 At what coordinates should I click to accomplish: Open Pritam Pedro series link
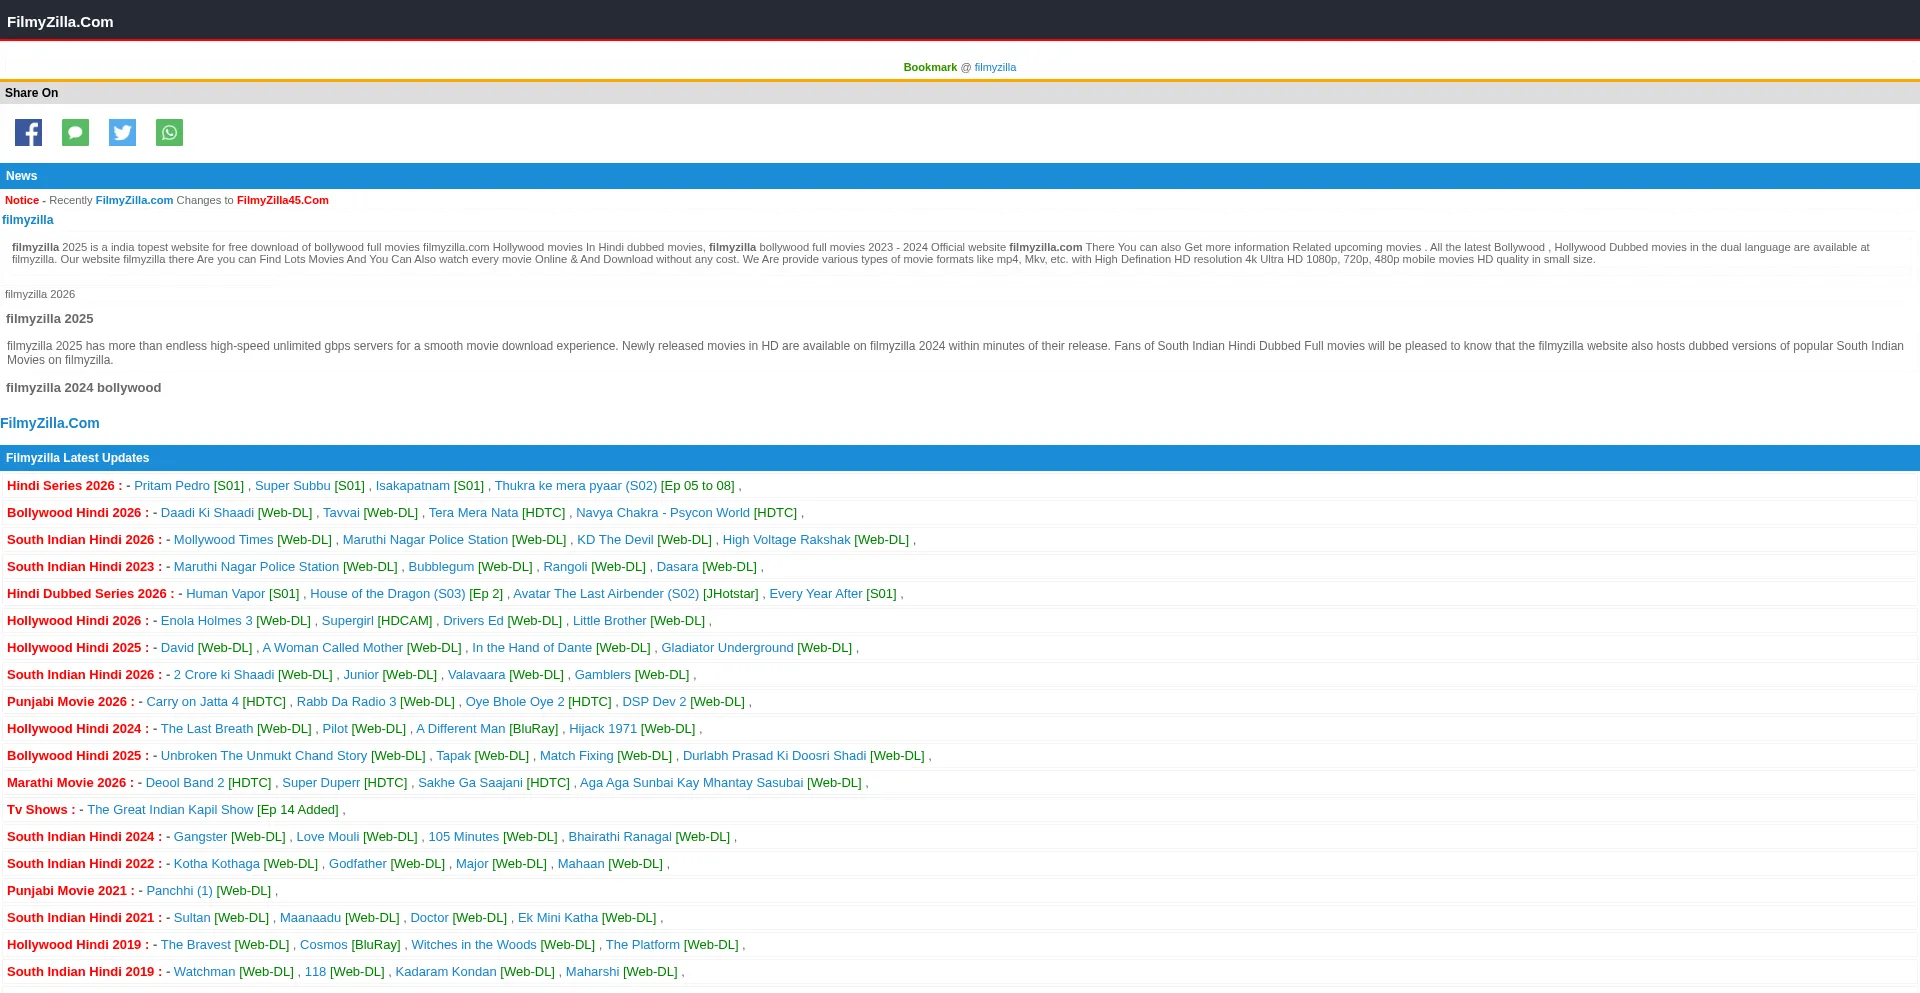coord(172,486)
